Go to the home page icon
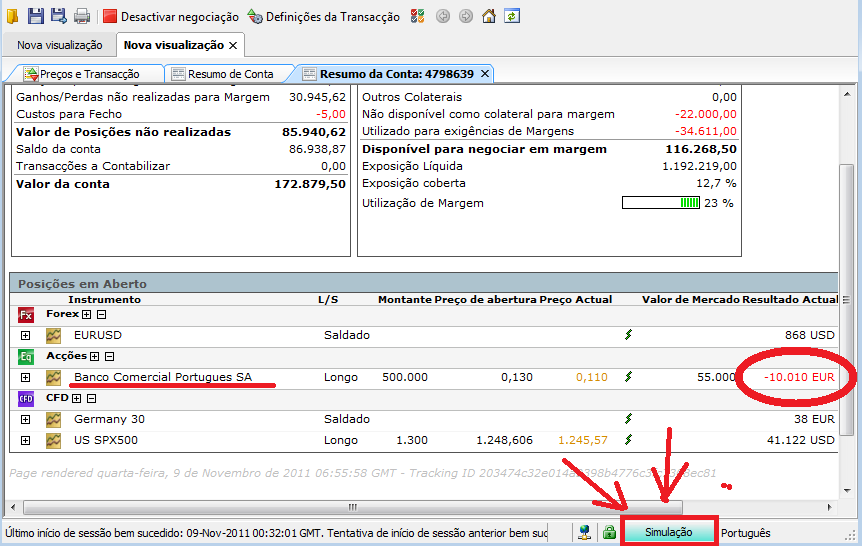The image size is (862, 546). click(489, 16)
